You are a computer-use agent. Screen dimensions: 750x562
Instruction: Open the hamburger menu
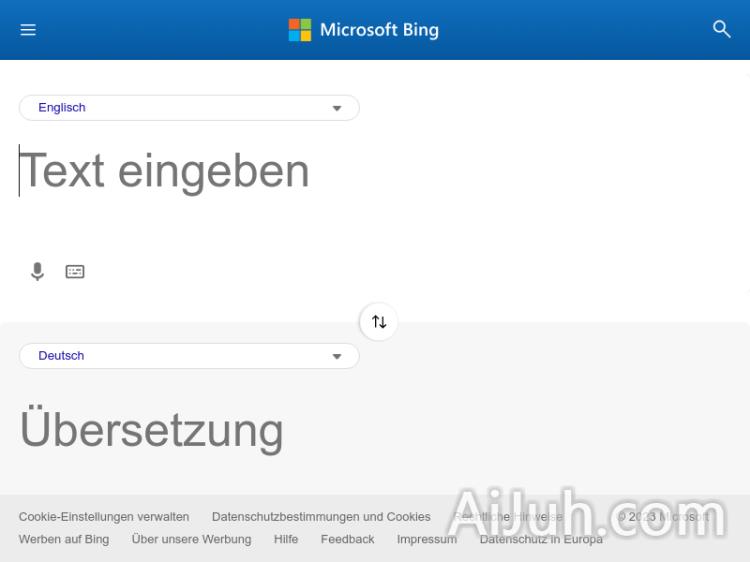click(28, 30)
